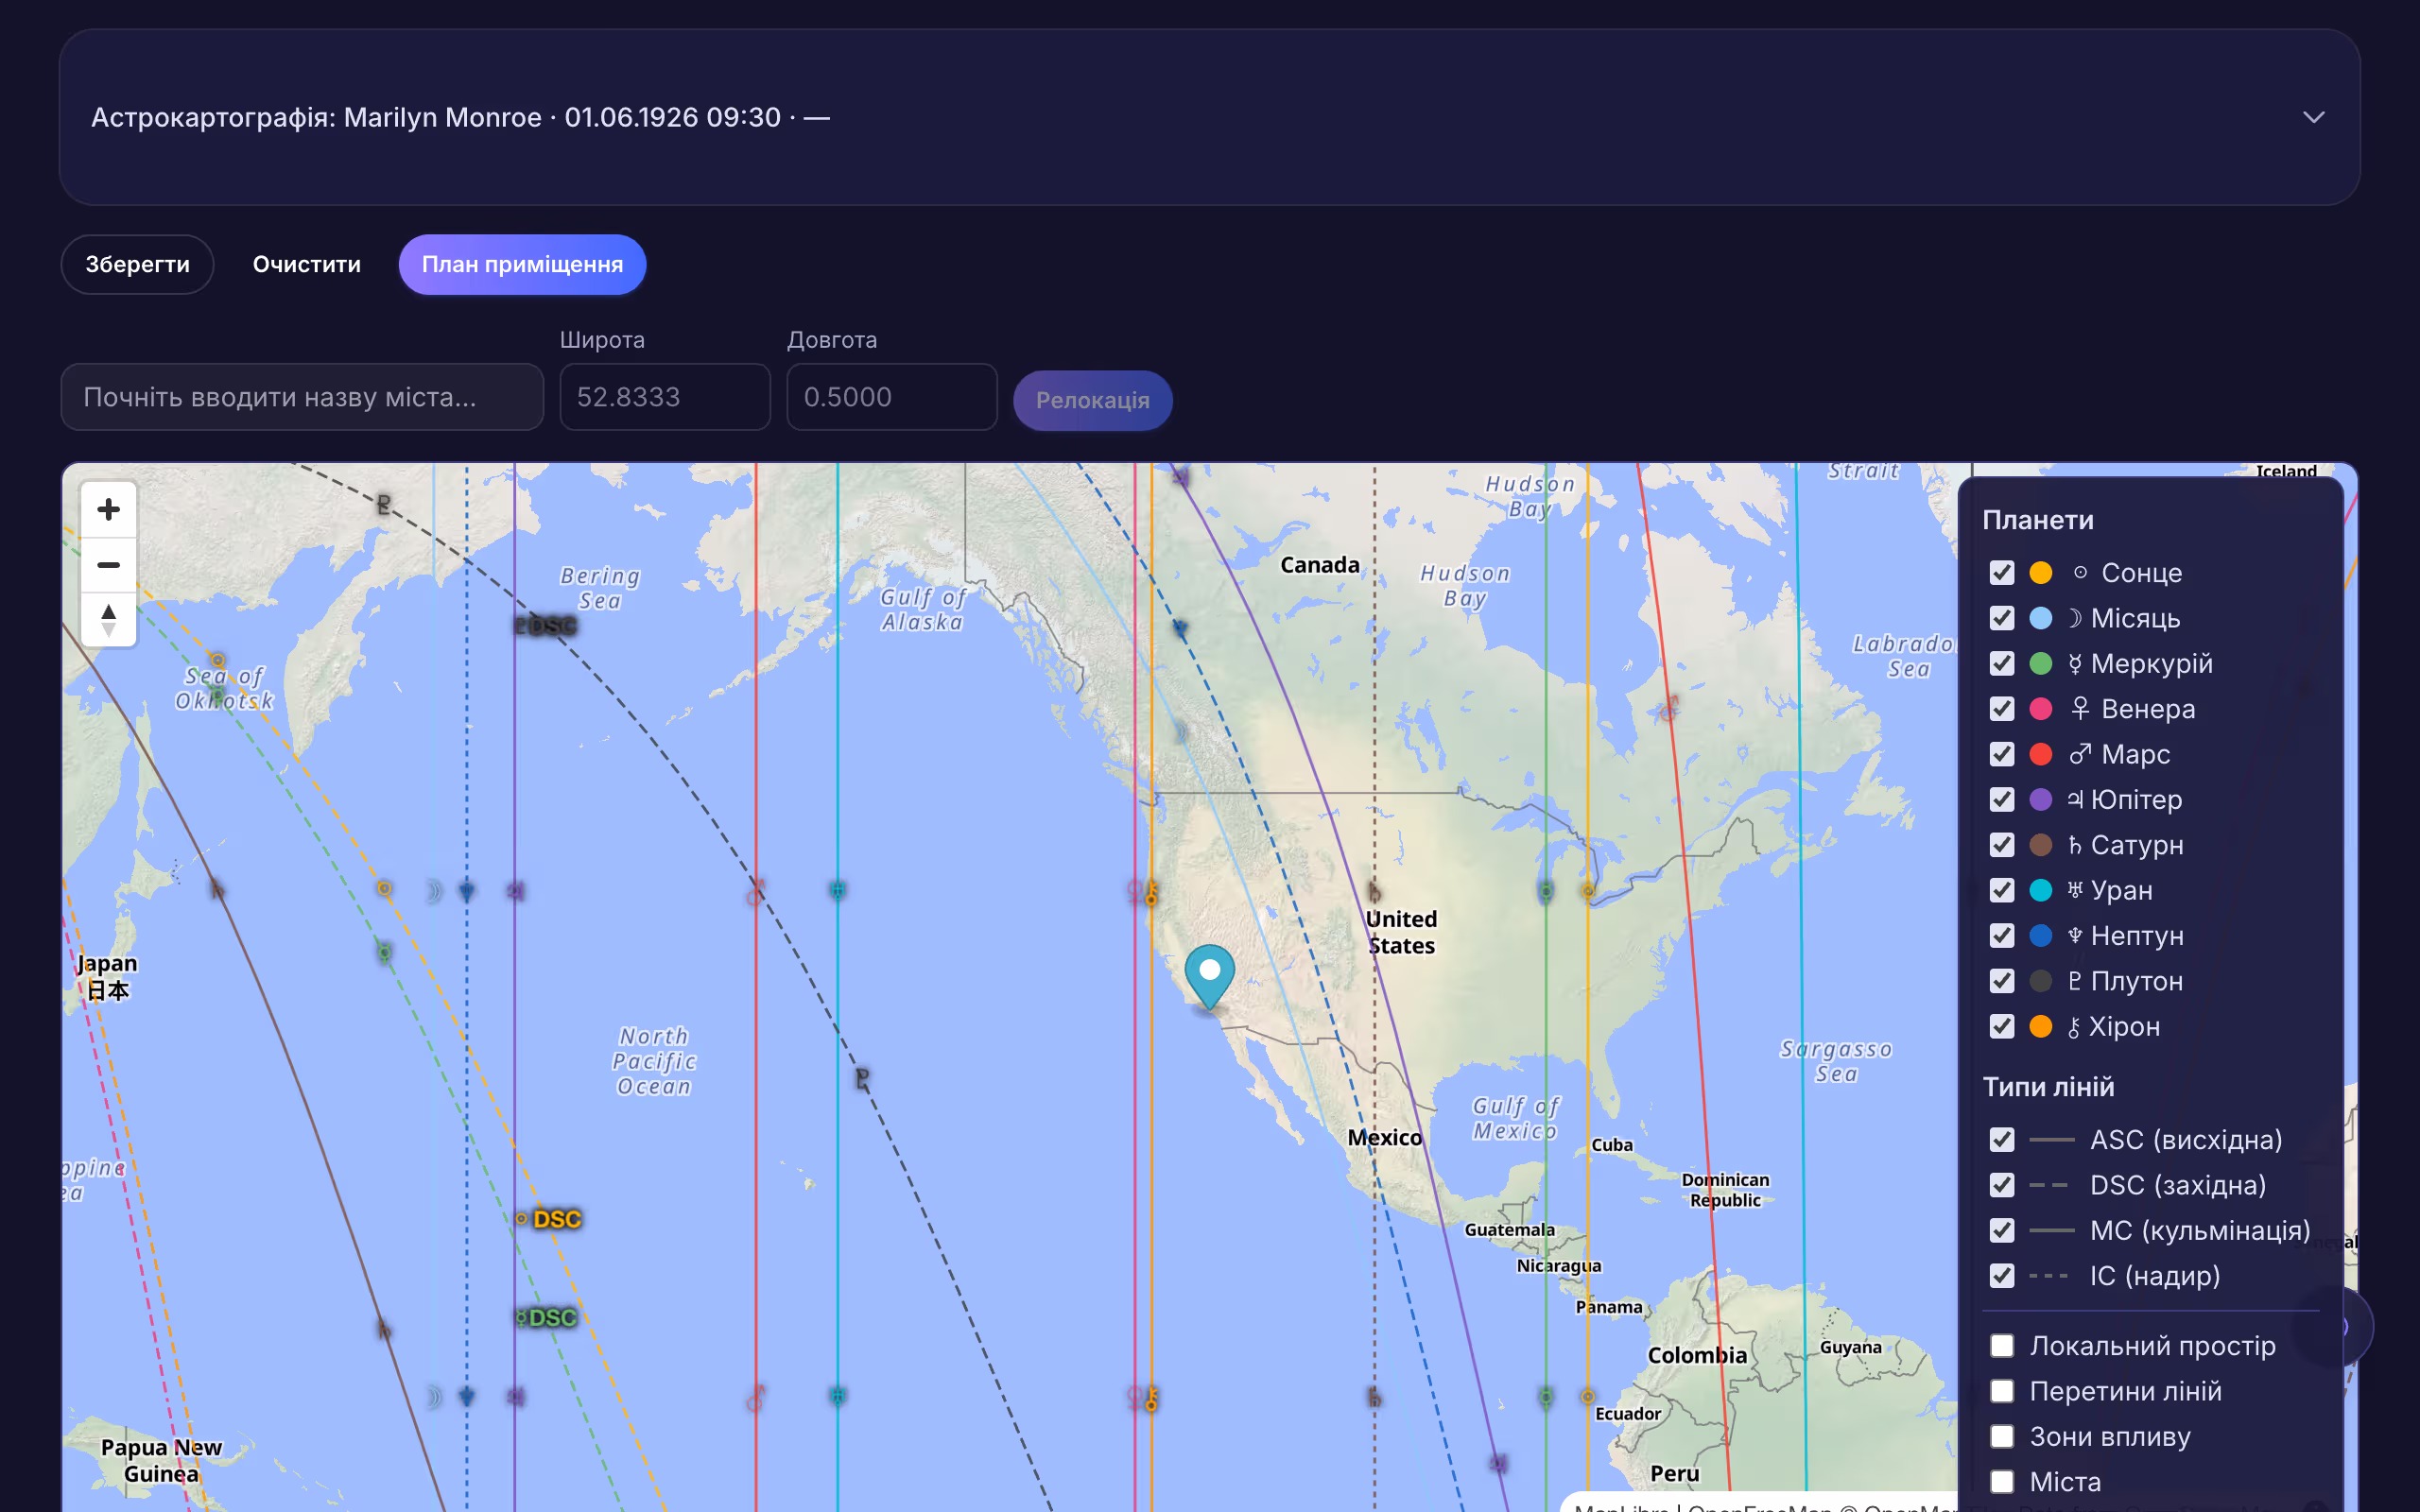This screenshot has width=2420, height=1512.
Task: Click the Очистити button
Action: point(306,264)
